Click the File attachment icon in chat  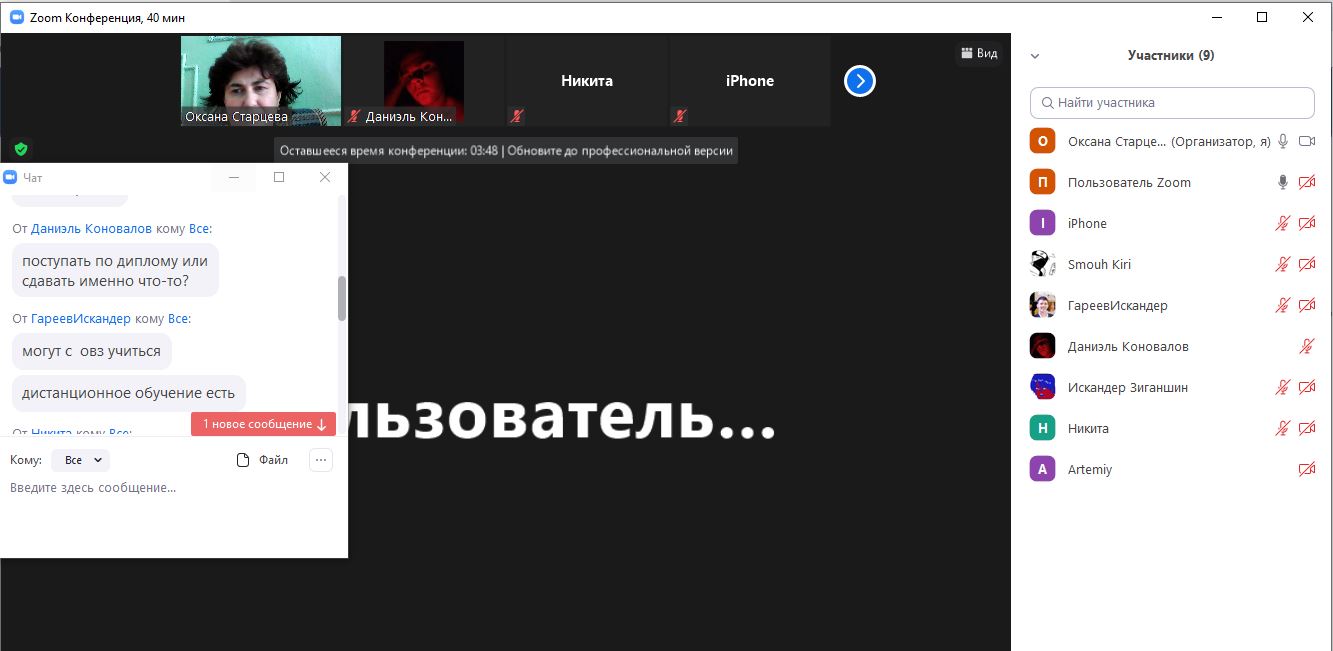[x=243, y=460]
